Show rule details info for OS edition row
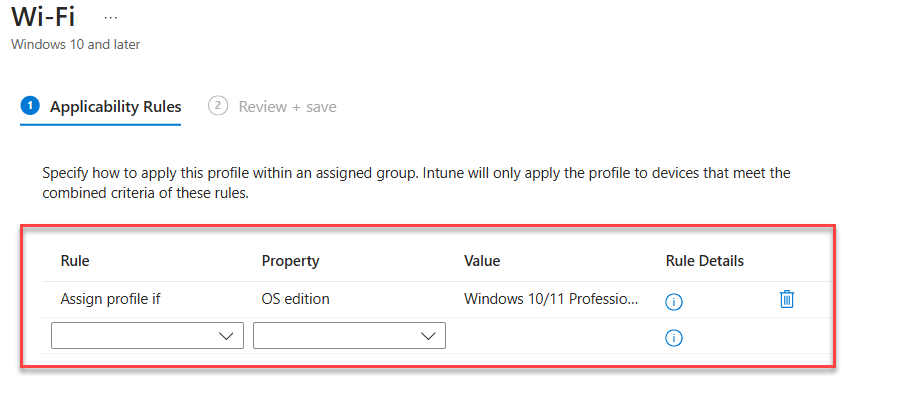Screen dimensions: 918x399 click(674, 302)
